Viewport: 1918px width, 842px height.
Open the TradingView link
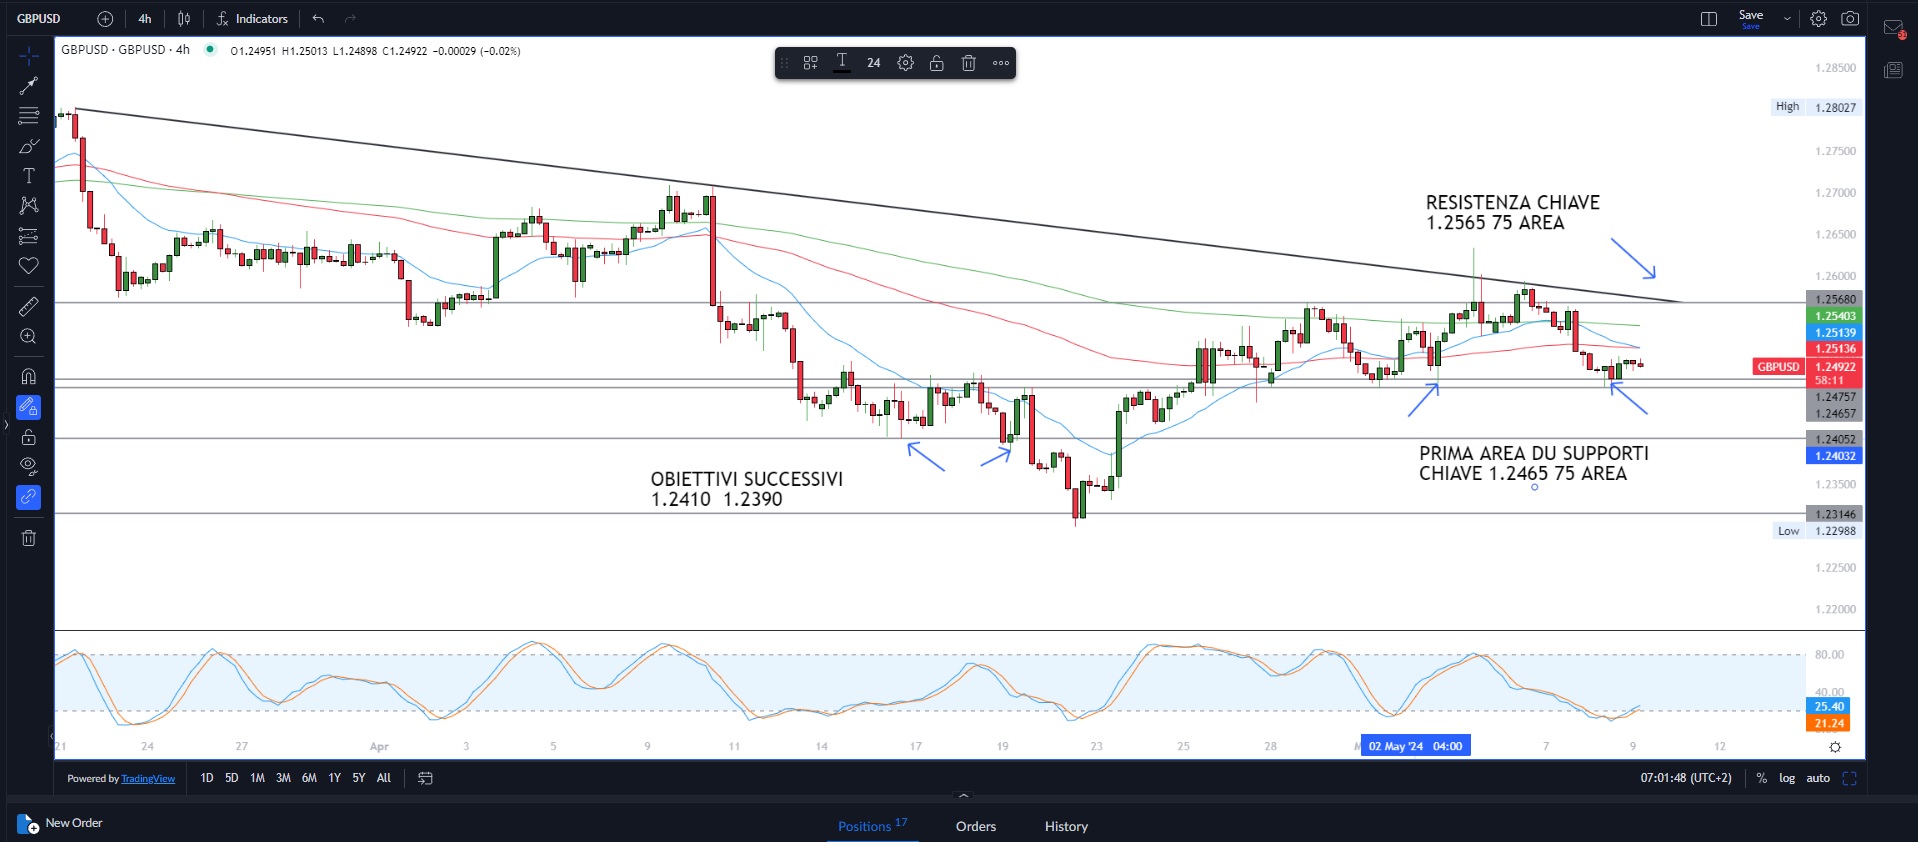point(148,779)
